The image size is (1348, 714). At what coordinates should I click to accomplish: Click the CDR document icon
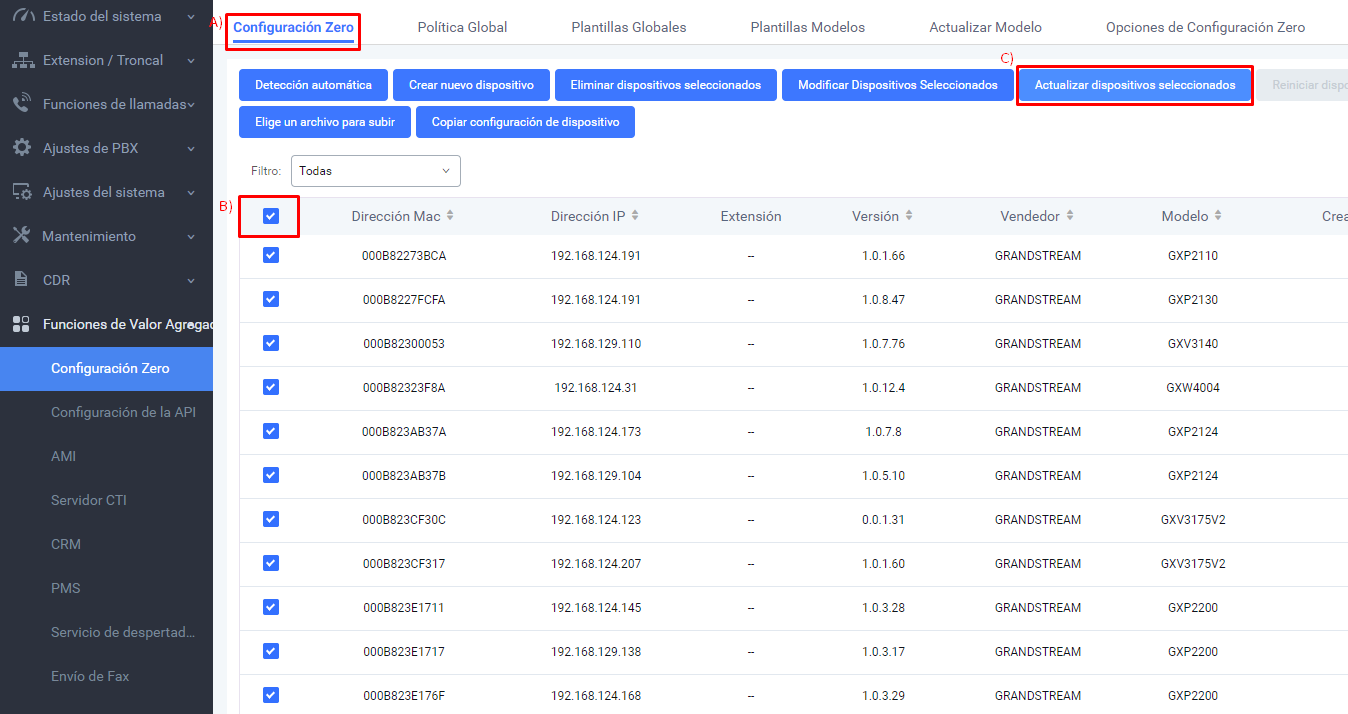click(x=21, y=280)
